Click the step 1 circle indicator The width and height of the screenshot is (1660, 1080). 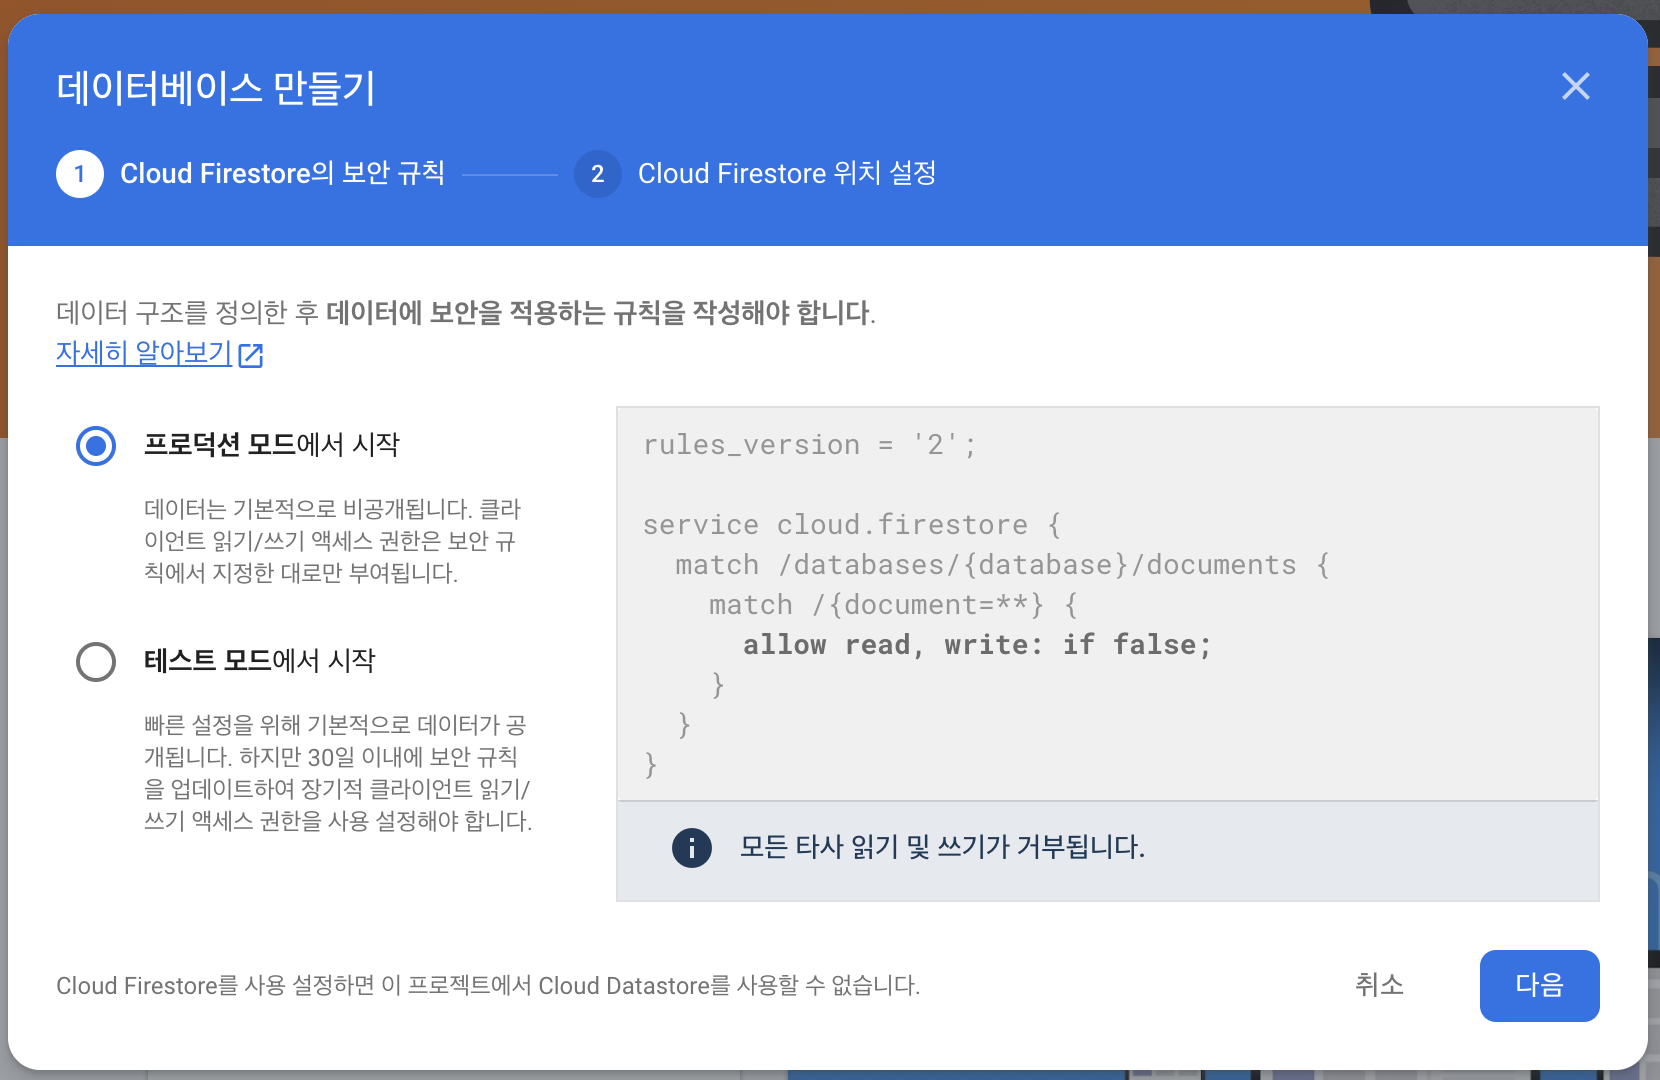[x=80, y=174]
